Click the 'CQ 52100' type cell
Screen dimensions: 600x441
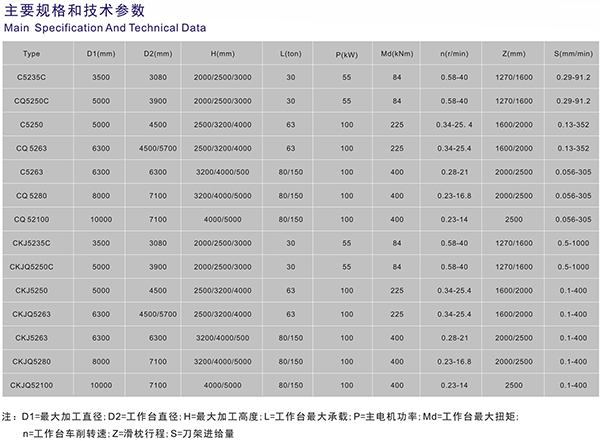[x=31, y=220]
